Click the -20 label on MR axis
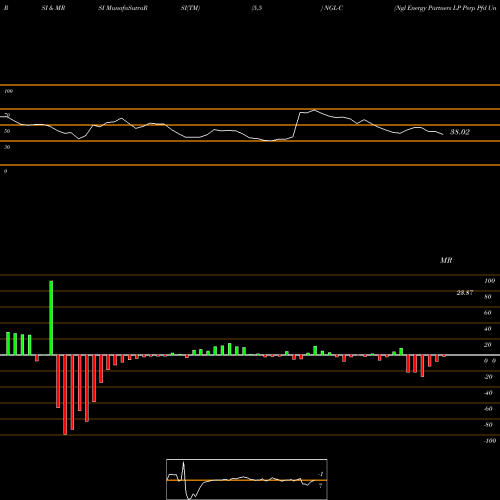 pyautogui.click(x=488, y=377)
